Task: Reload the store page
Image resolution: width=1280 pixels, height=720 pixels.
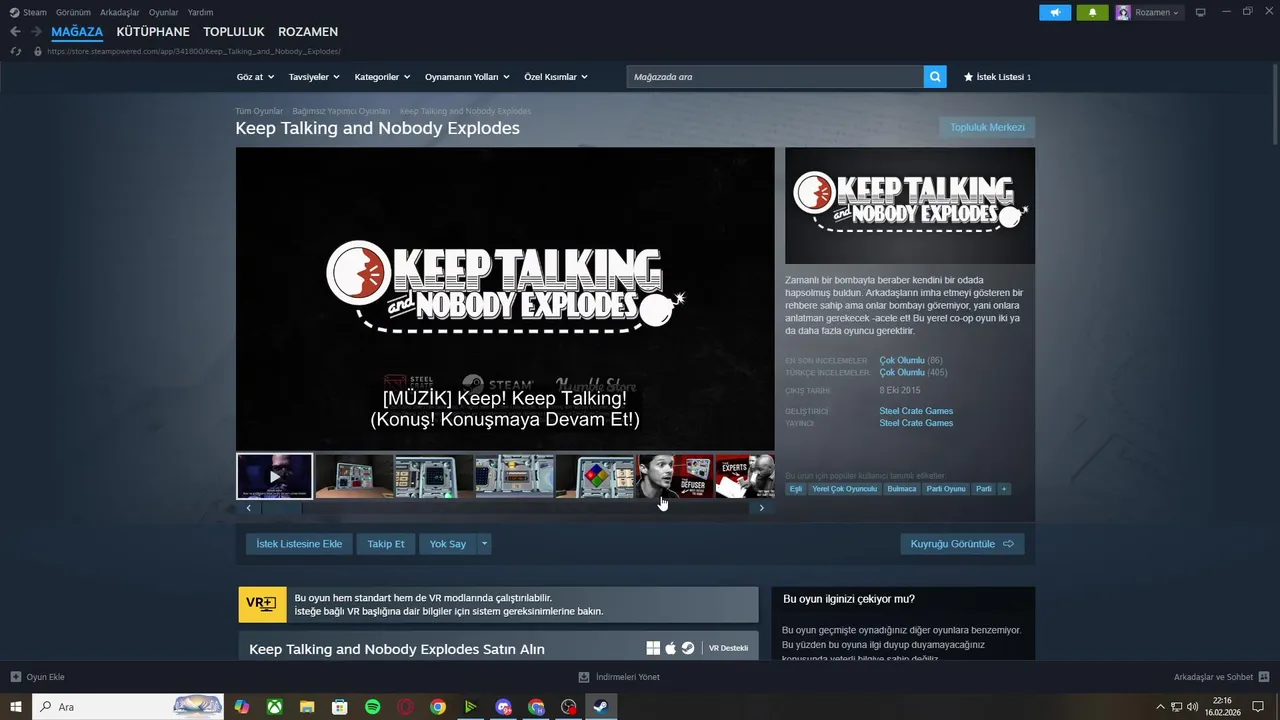Action: 15,51
